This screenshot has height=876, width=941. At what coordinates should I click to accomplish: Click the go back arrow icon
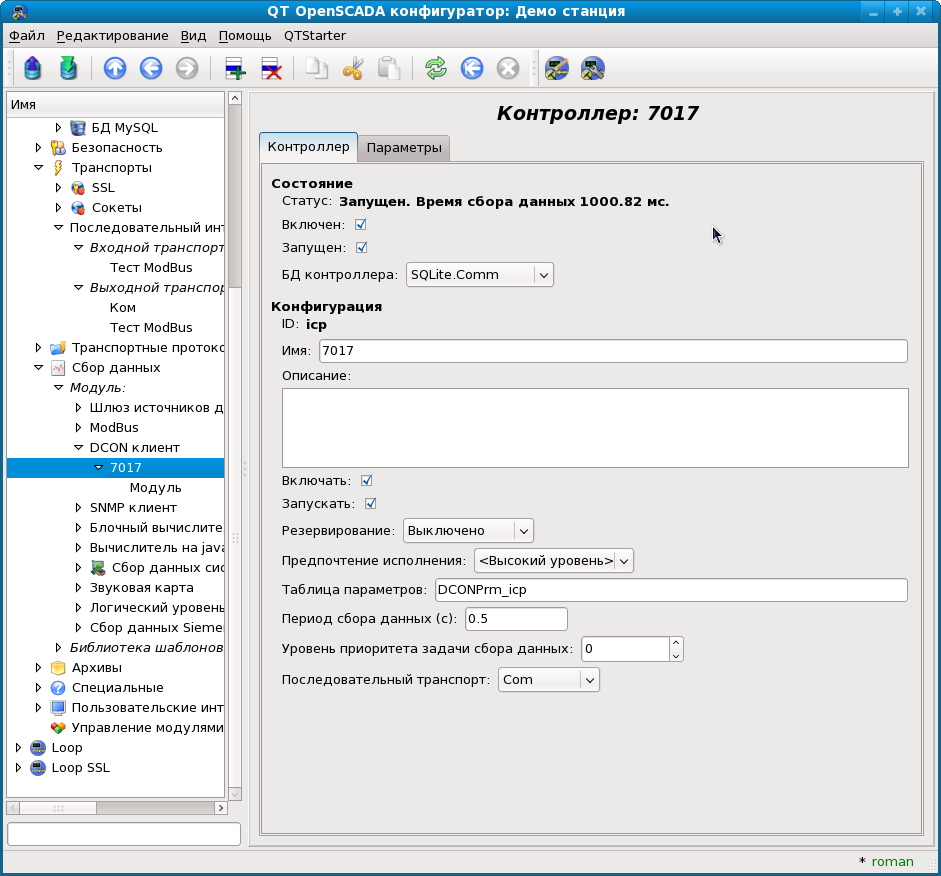pos(151,69)
